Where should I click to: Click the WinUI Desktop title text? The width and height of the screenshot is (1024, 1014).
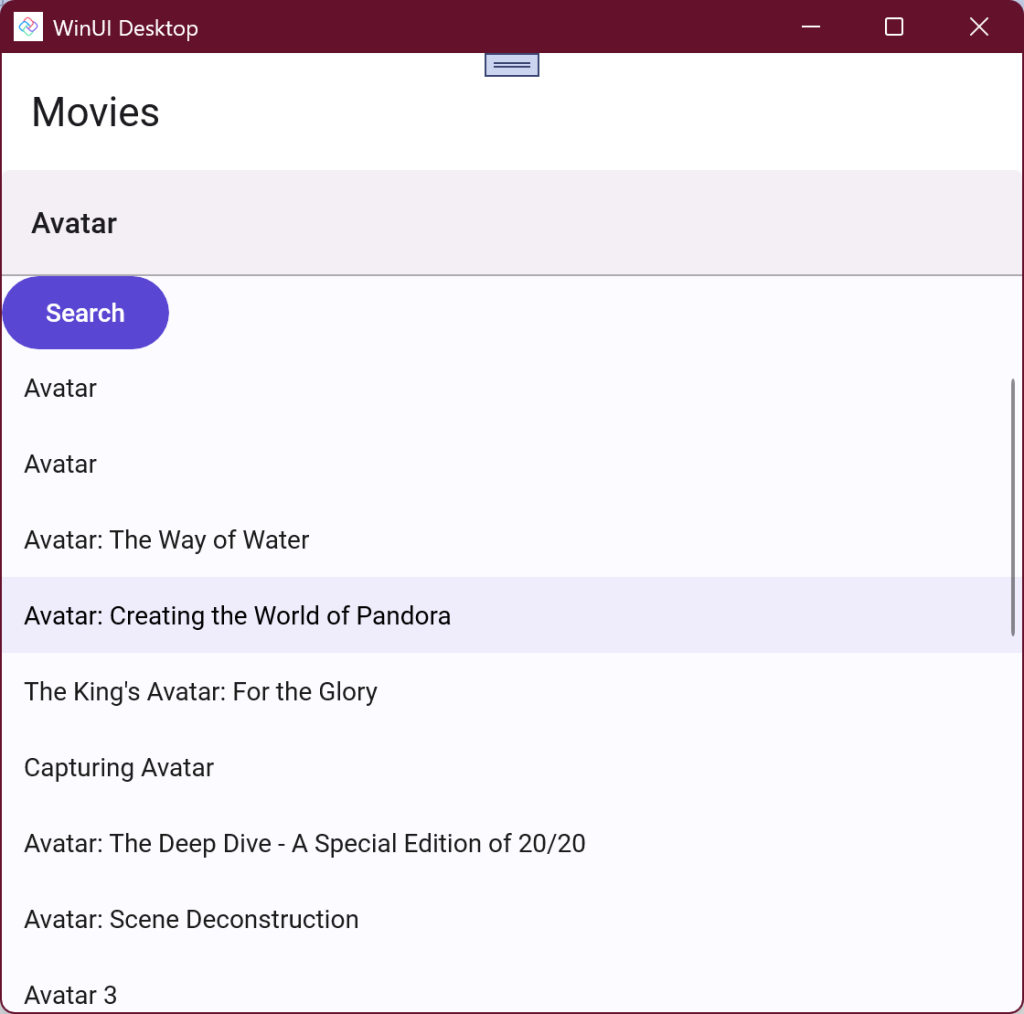(x=126, y=28)
